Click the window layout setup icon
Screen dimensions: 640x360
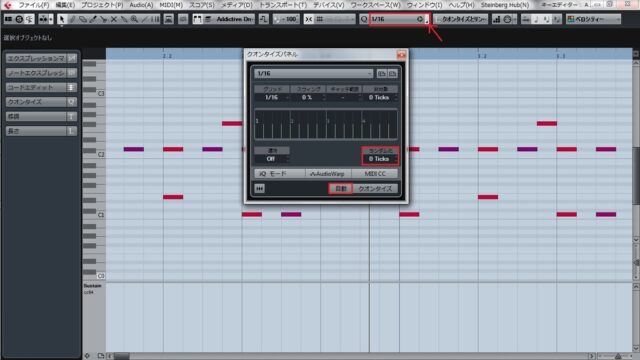click(8, 19)
